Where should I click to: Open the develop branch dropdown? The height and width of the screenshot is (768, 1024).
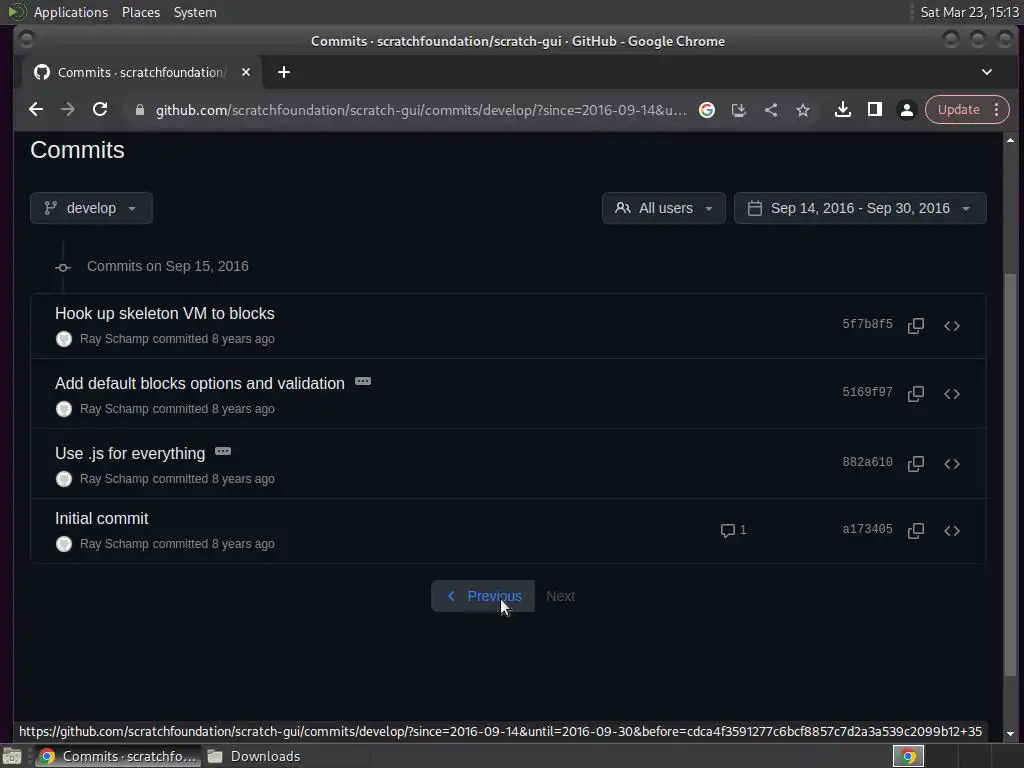[x=91, y=208]
